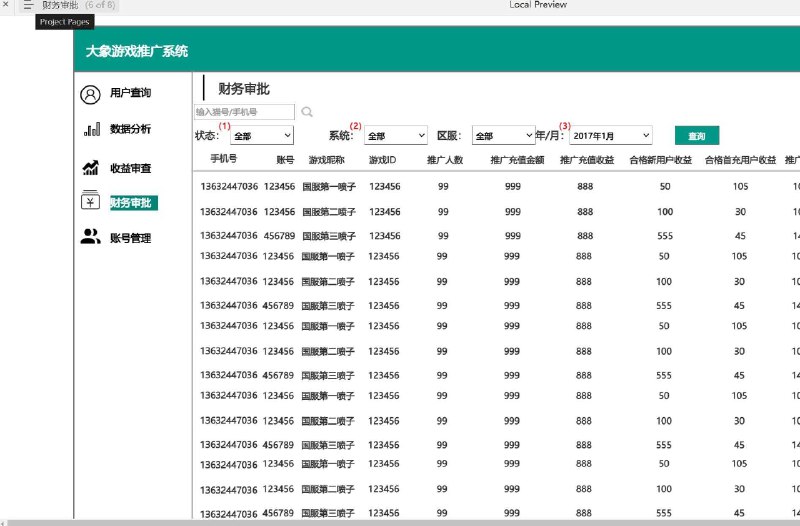
Task: Focus the 输入账号/手机号 search field
Action: (x=244, y=112)
